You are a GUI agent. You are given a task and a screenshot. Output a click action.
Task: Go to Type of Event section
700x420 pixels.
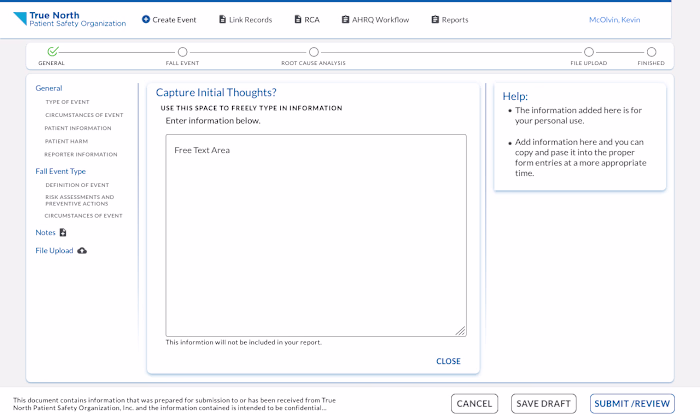[x=67, y=102]
